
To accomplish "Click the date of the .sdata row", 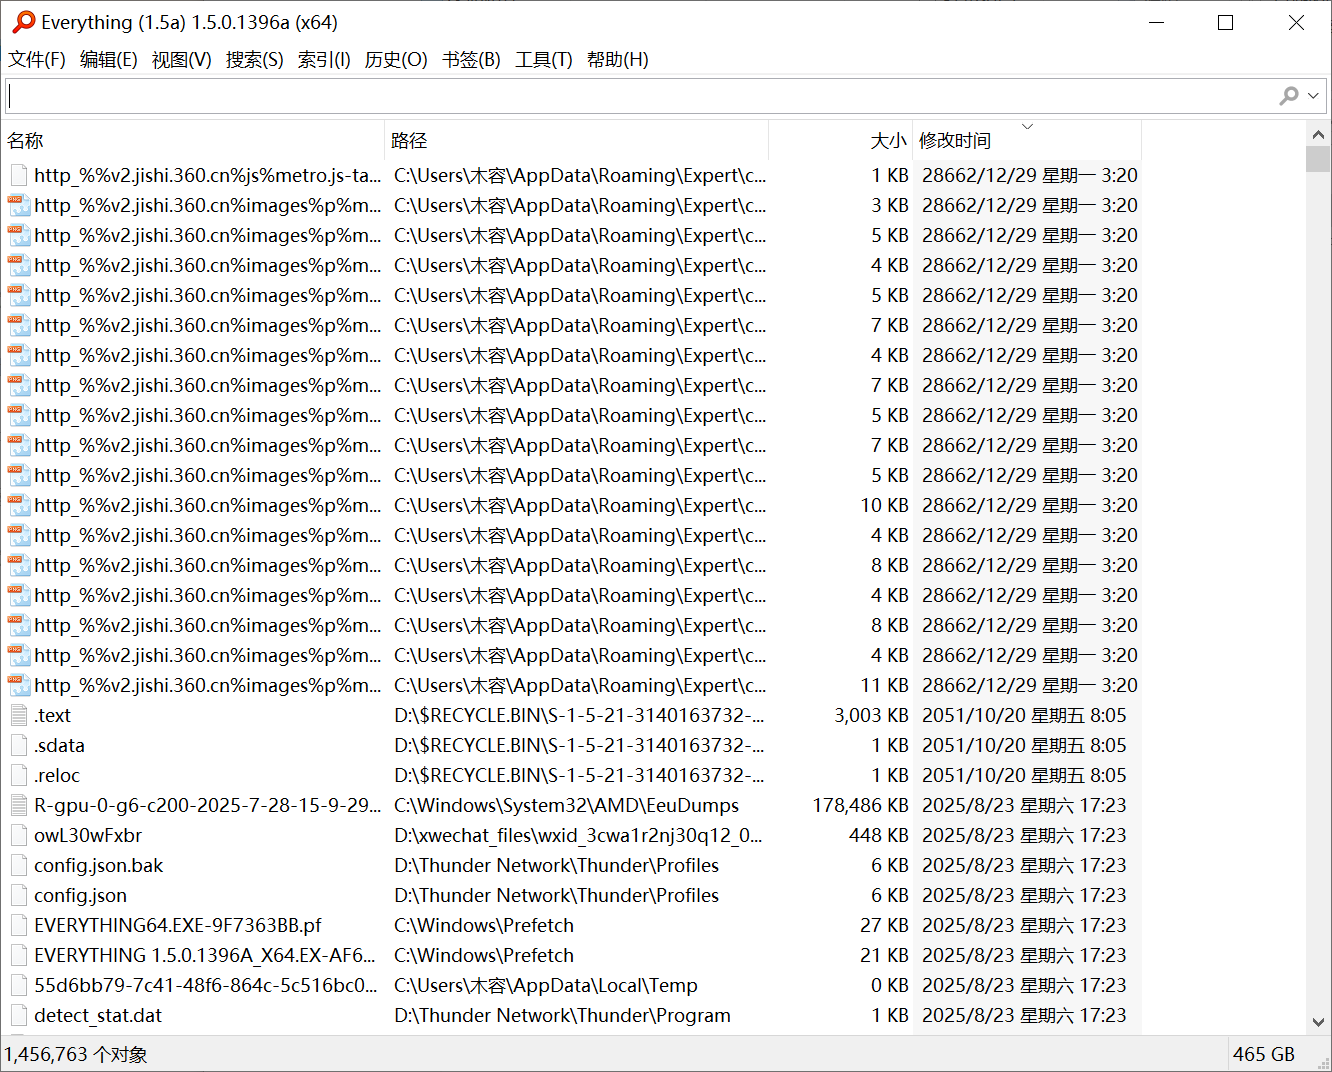I will pyautogui.click(x=1024, y=746).
